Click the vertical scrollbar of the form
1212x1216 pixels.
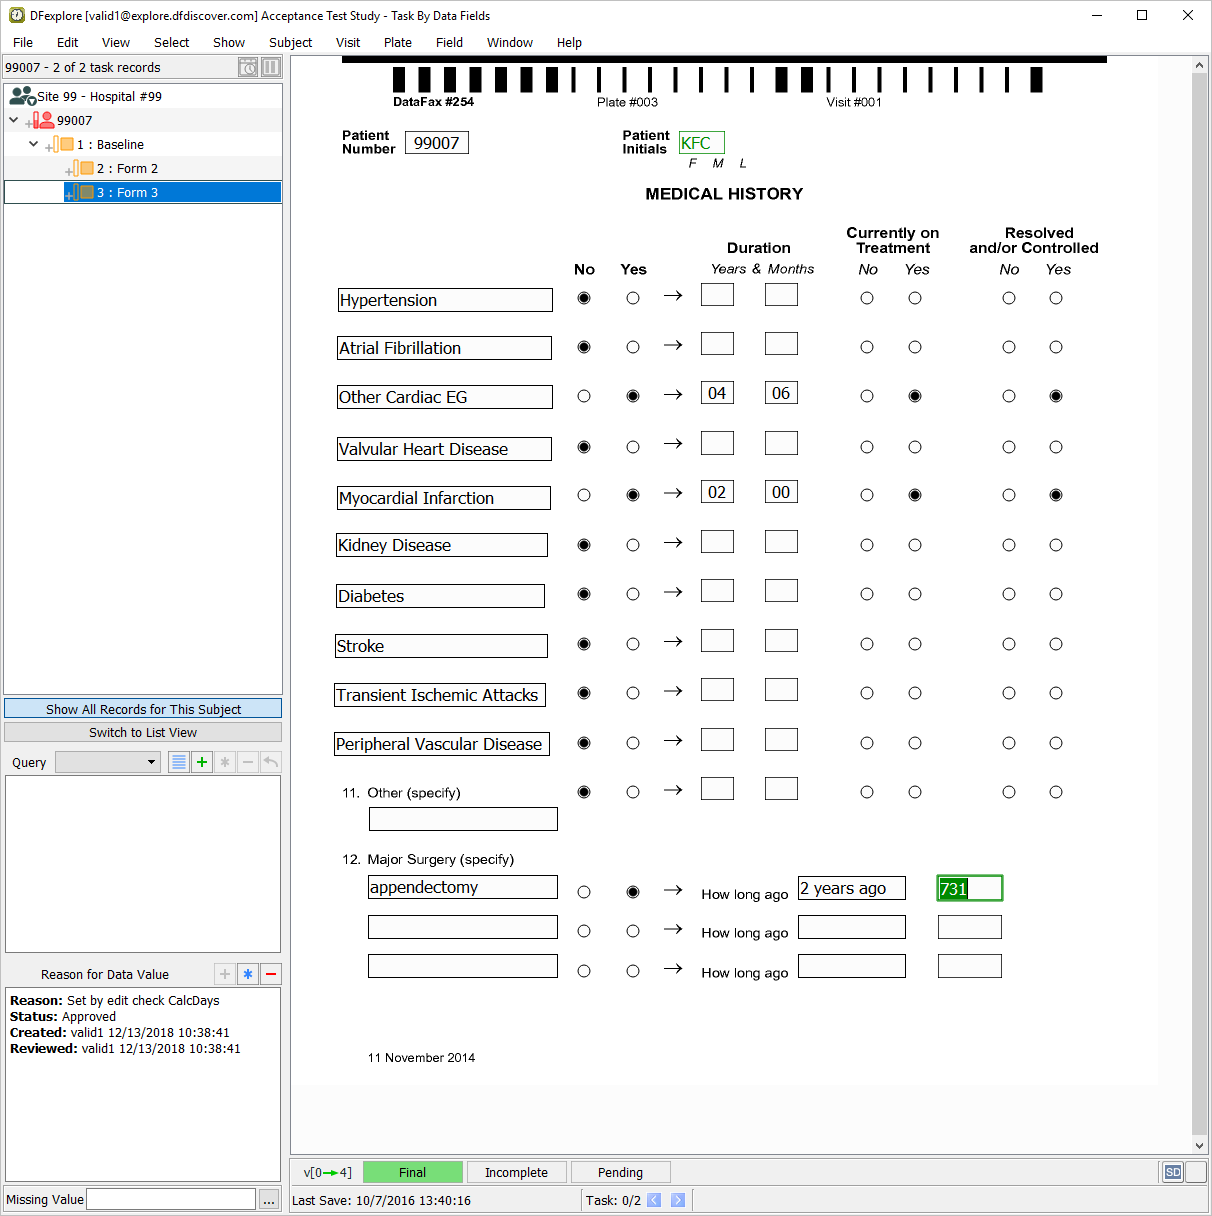(x=1200, y=600)
